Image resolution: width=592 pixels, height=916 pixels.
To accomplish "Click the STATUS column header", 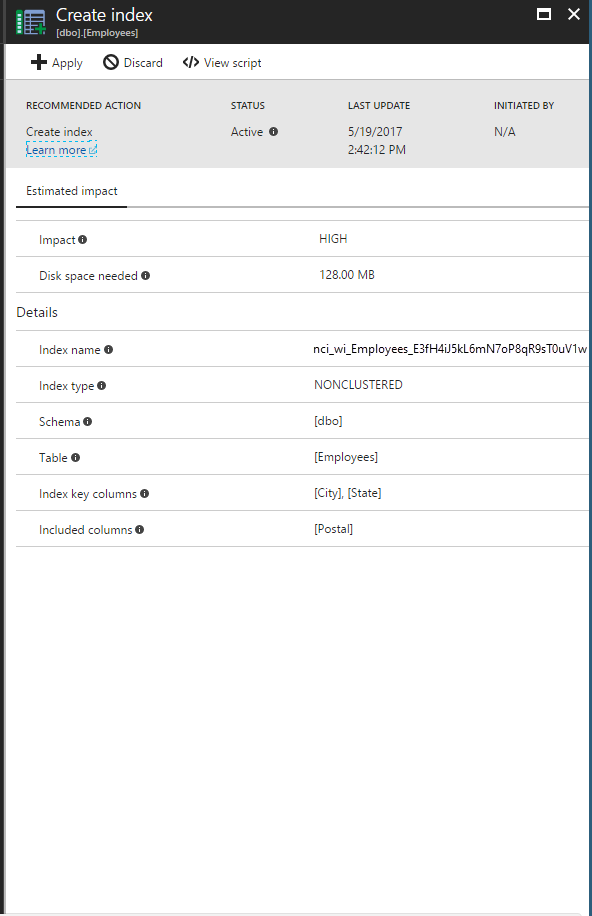I will (248, 105).
